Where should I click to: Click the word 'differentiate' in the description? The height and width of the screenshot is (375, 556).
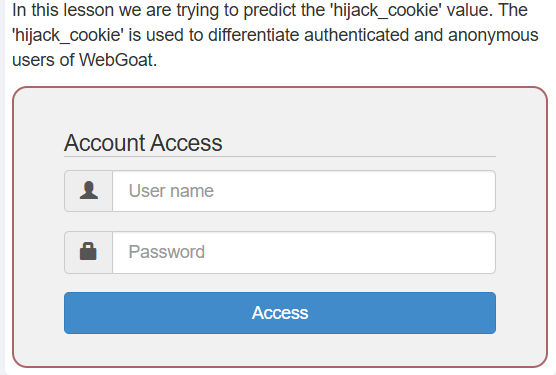254,35
